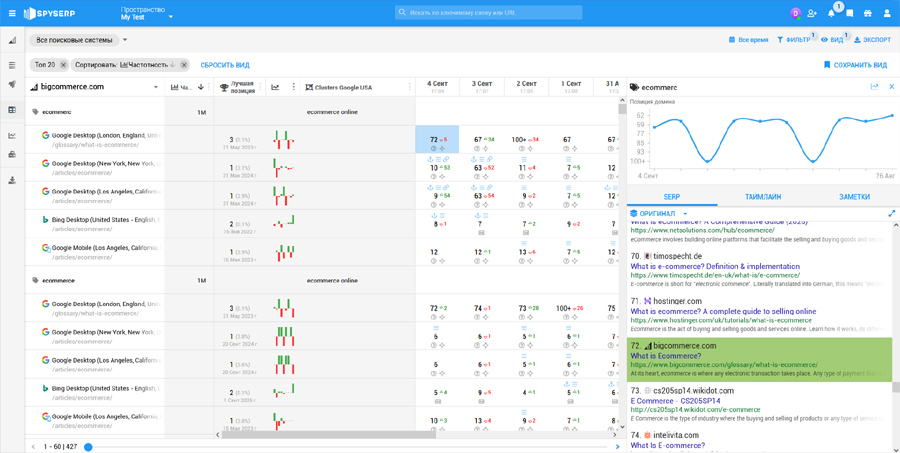The image size is (900, 453).
Task: Open the 'Фильтр' filter menu
Action: pyautogui.click(x=793, y=40)
